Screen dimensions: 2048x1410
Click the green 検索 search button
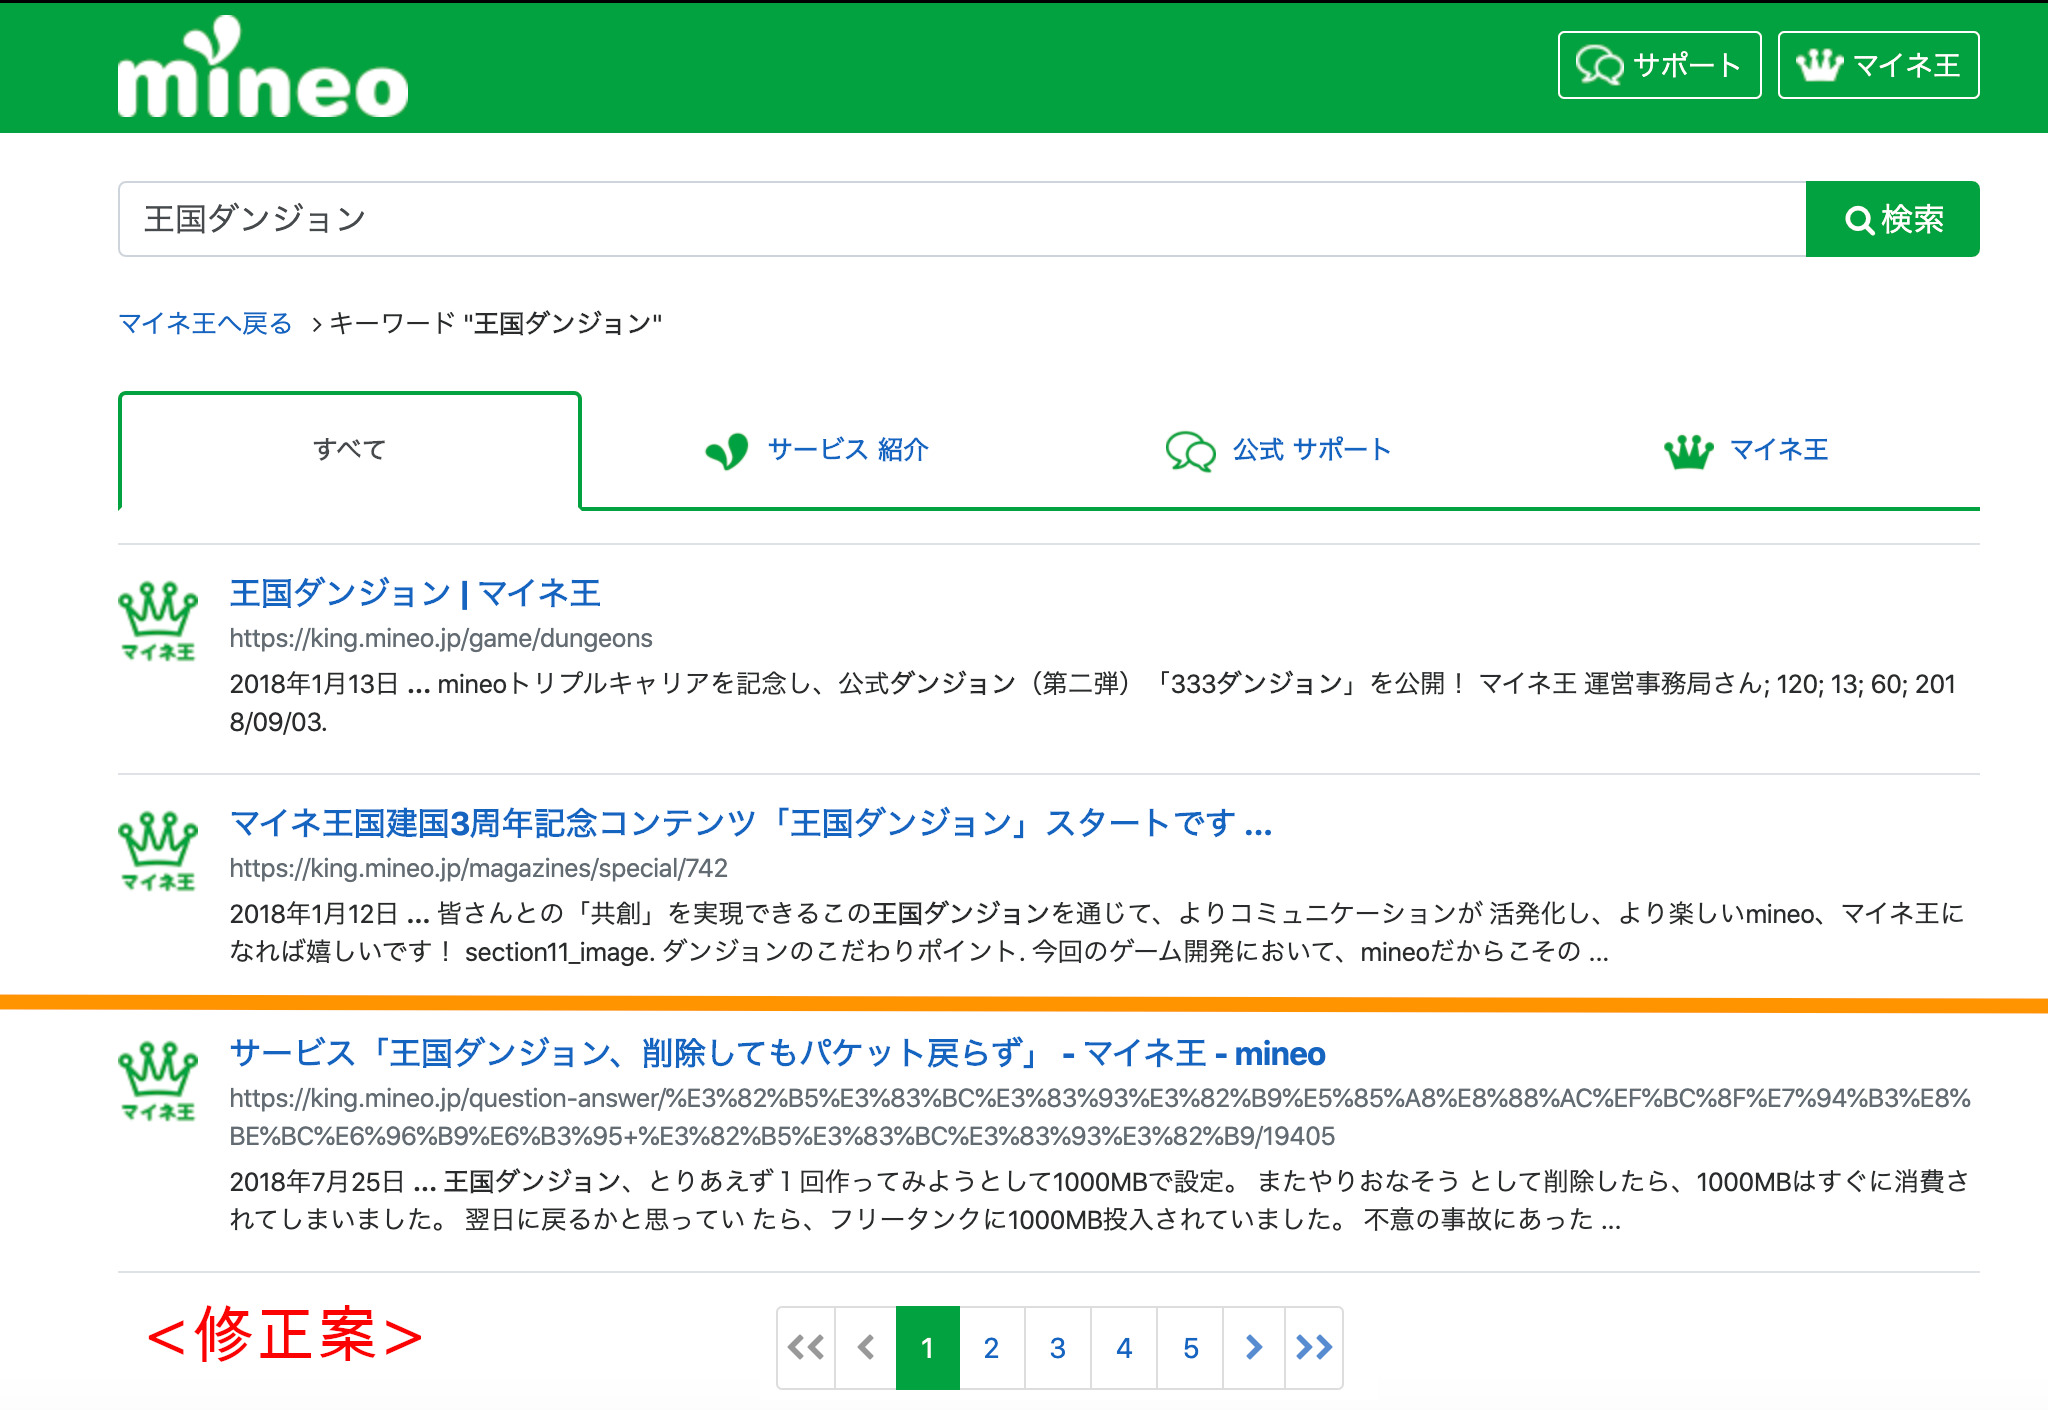click(x=1892, y=219)
